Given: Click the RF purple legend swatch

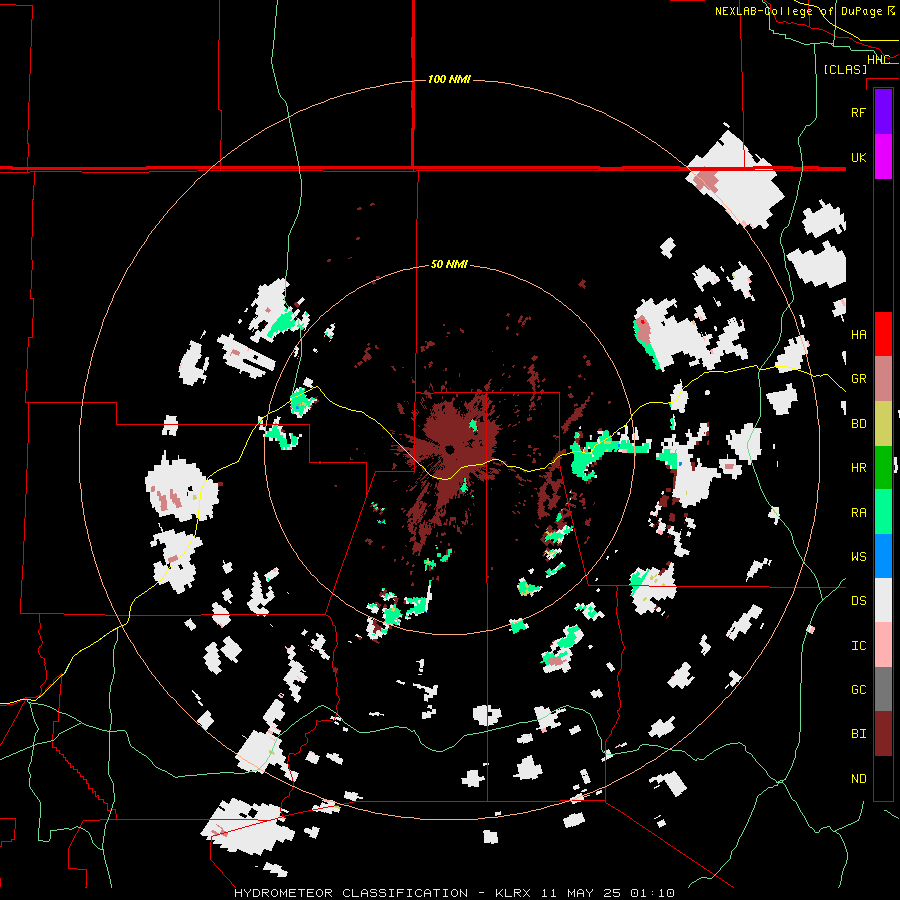Looking at the screenshot, I should click(883, 112).
